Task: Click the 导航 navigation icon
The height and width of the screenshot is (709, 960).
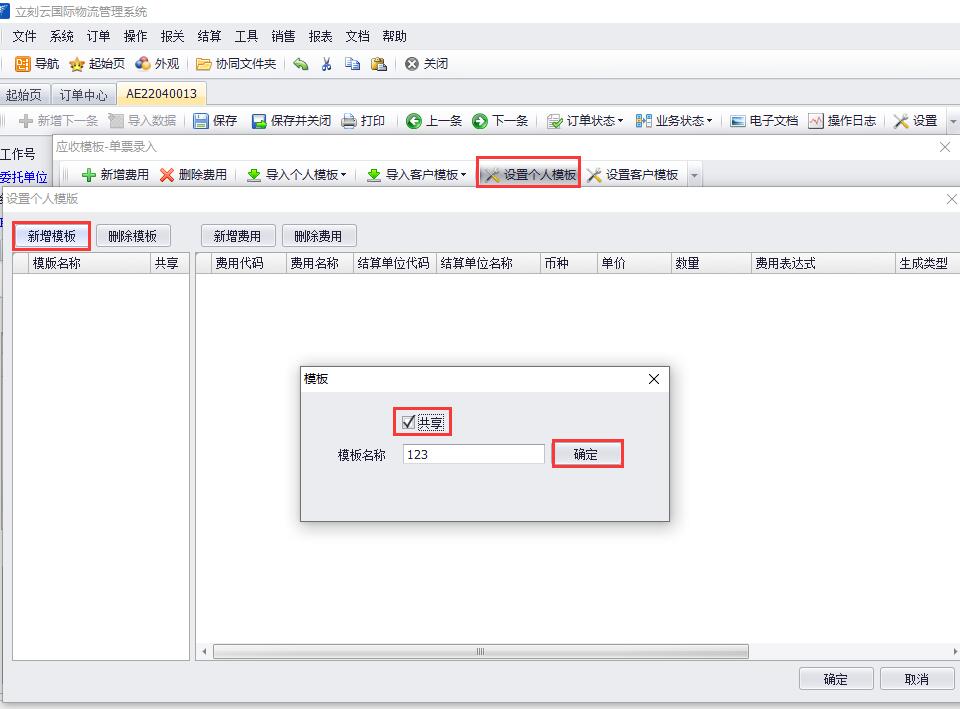Action: [22, 64]
